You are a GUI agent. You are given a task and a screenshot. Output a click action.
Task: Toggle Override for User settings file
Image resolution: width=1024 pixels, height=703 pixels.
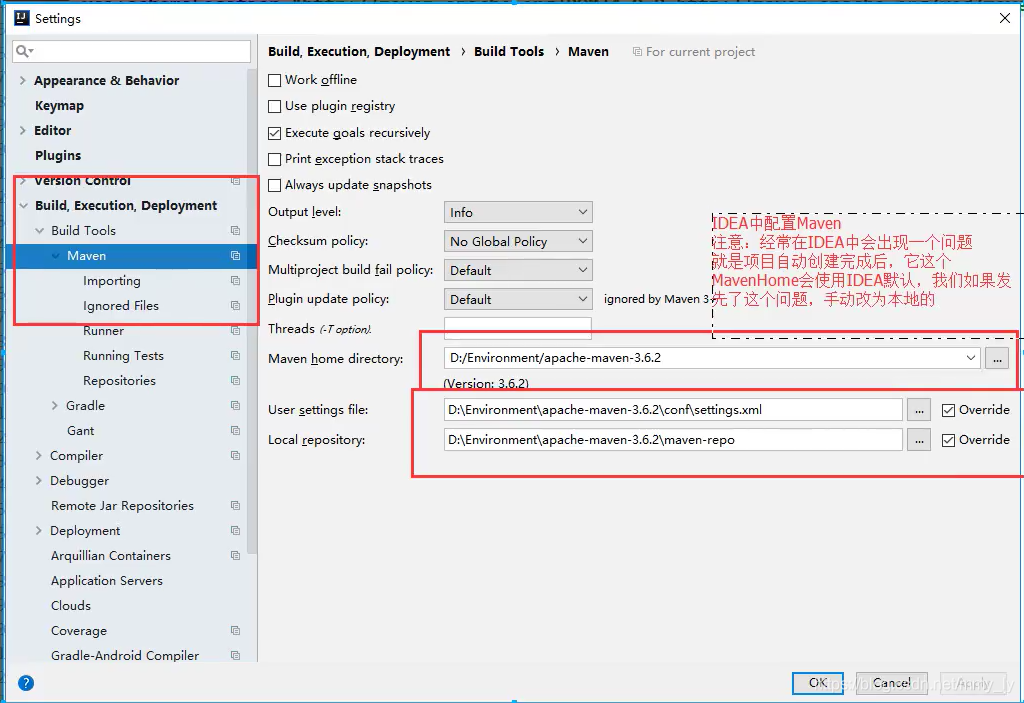pyautogui.click(x=948, y=410)
